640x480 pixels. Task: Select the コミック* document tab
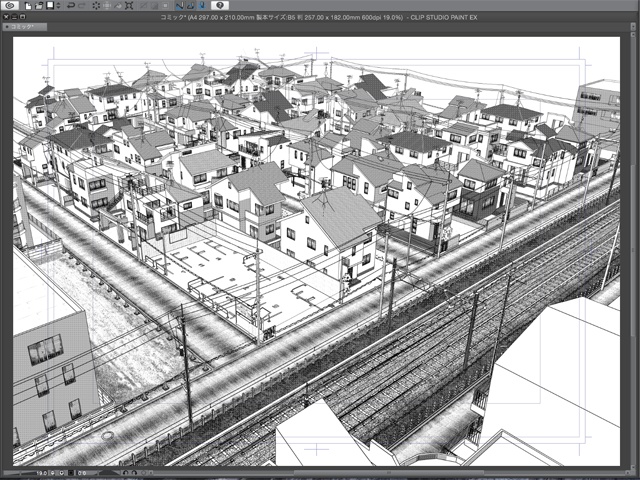click(x=24, y=27)
